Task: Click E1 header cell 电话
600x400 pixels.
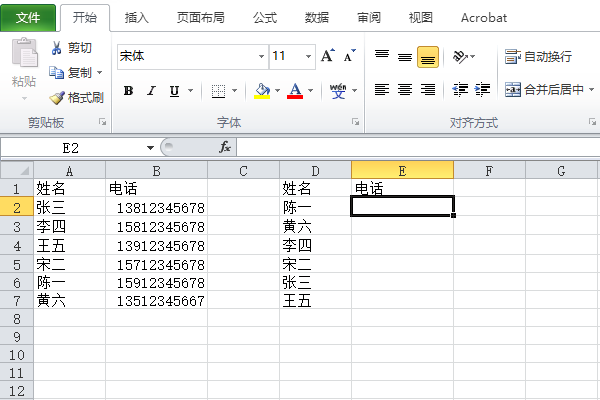Action: (402, 188)
